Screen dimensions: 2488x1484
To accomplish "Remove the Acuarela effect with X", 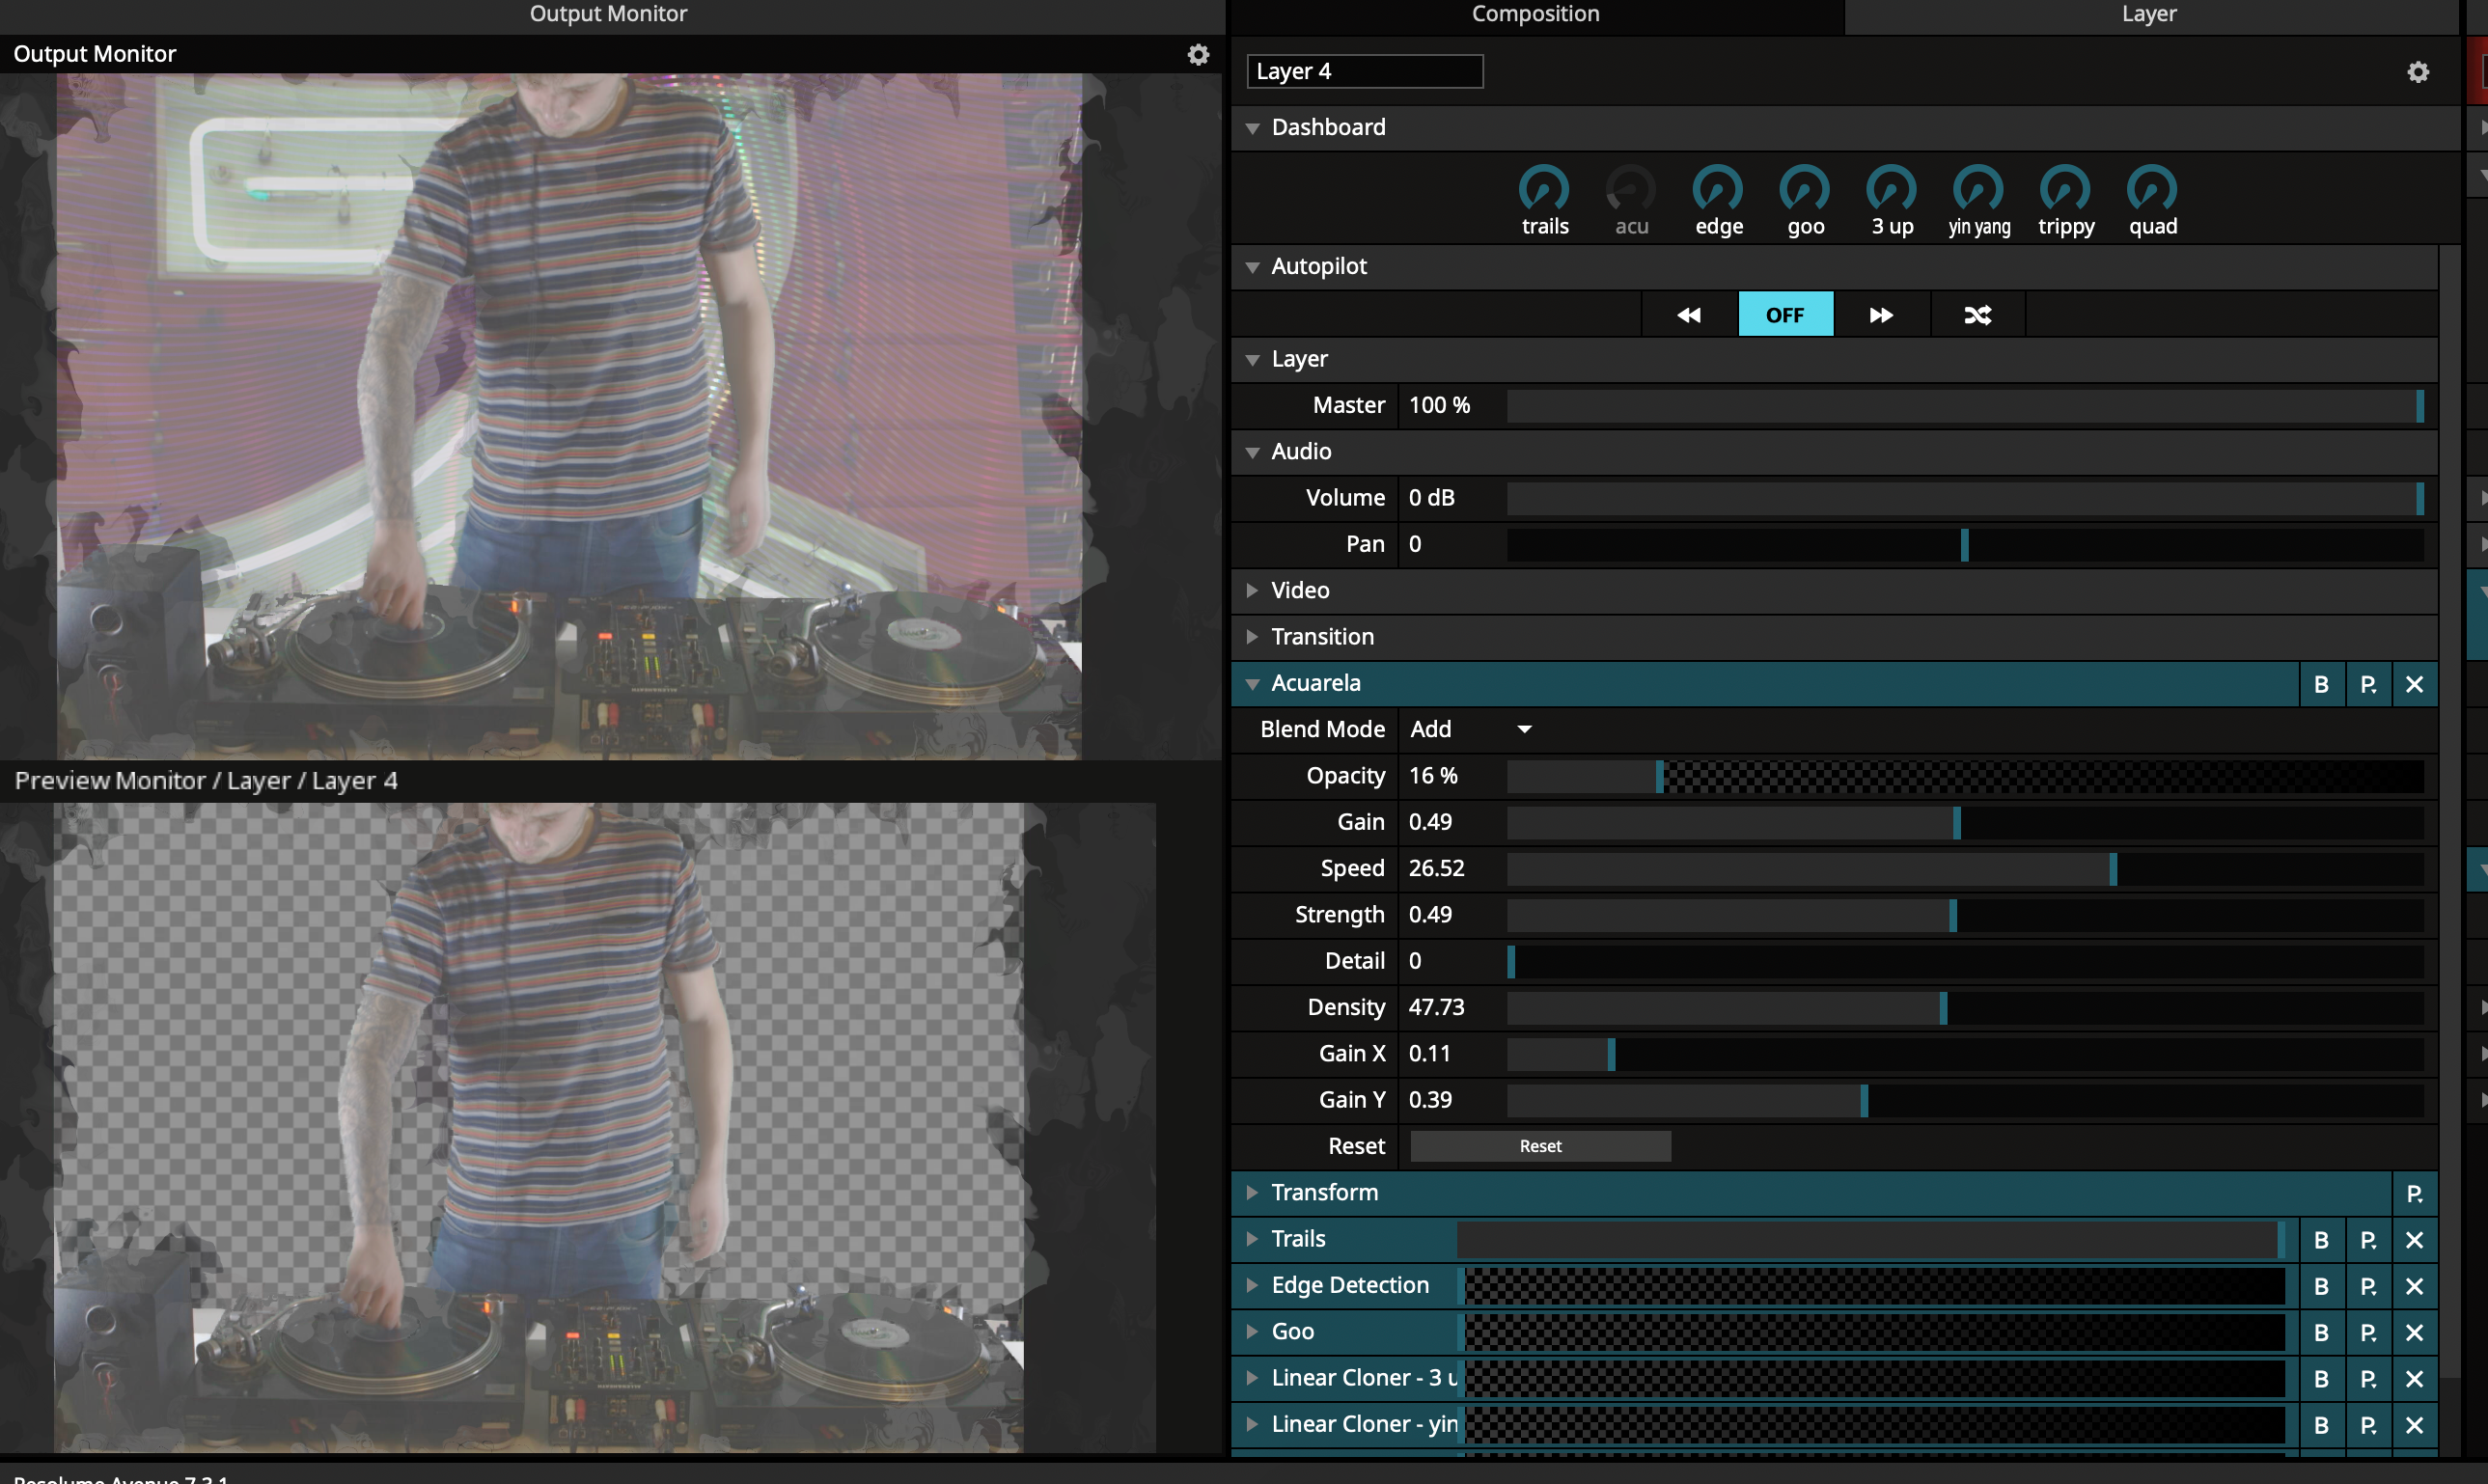I will click(x=2414, y=684).
